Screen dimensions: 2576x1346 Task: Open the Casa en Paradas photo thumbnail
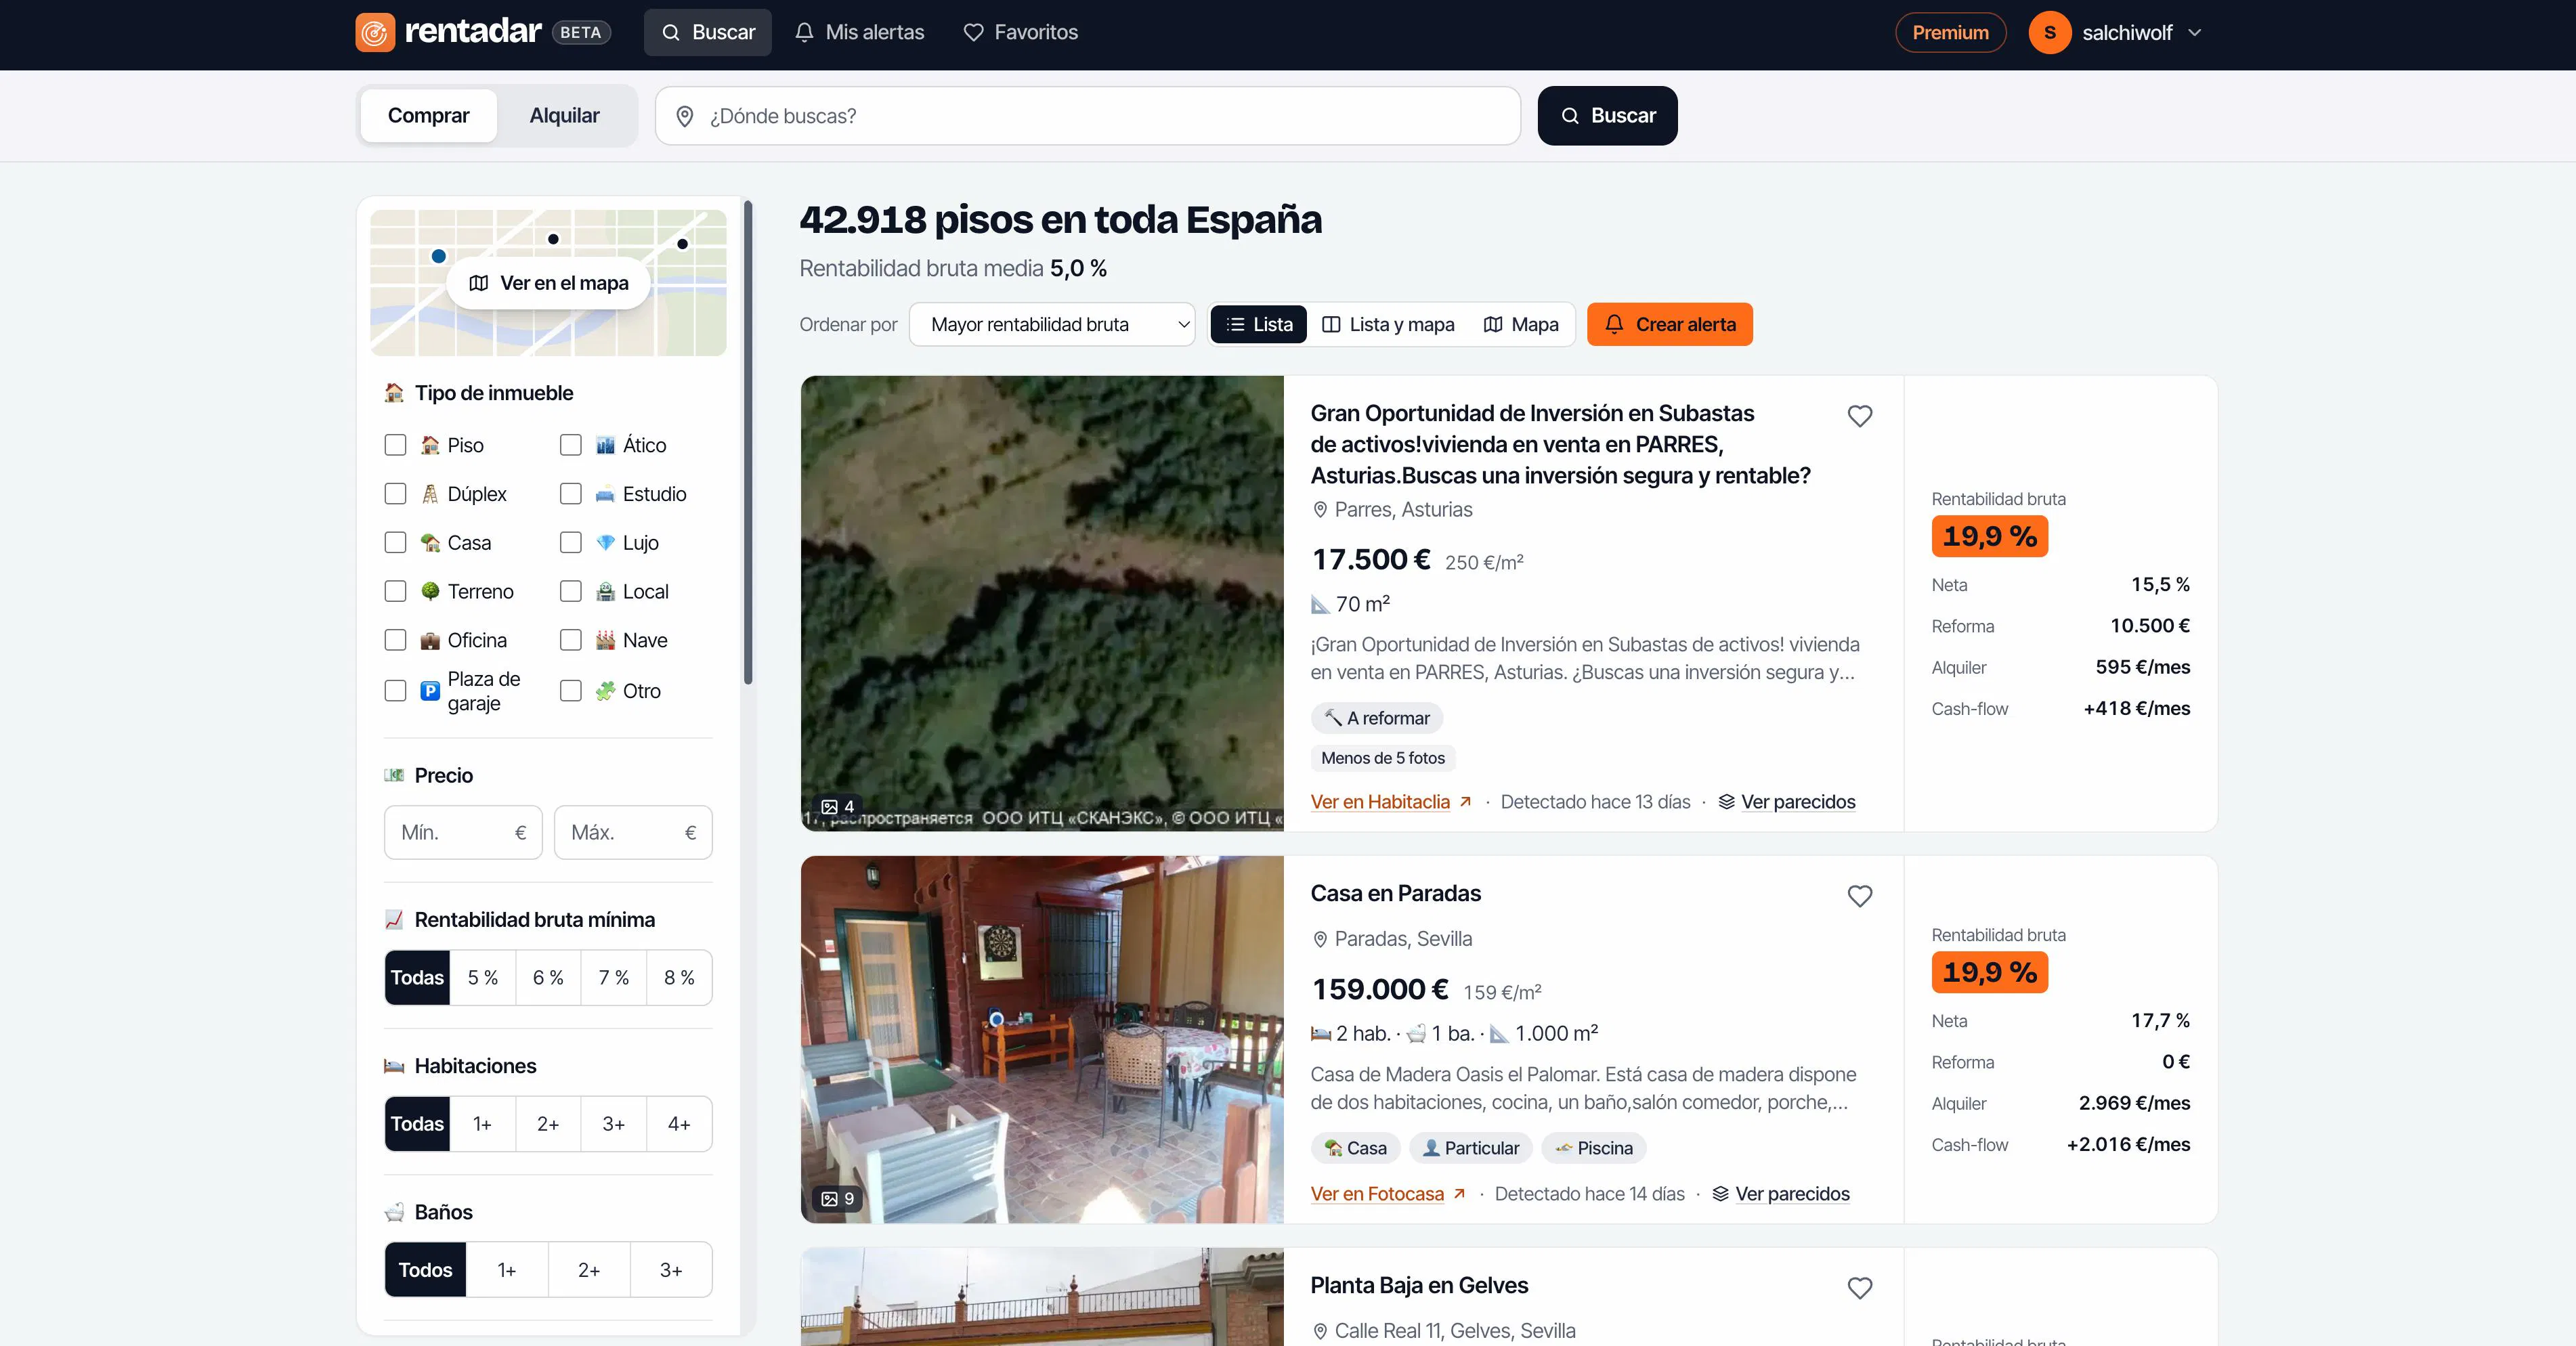pos(1042,1039)
